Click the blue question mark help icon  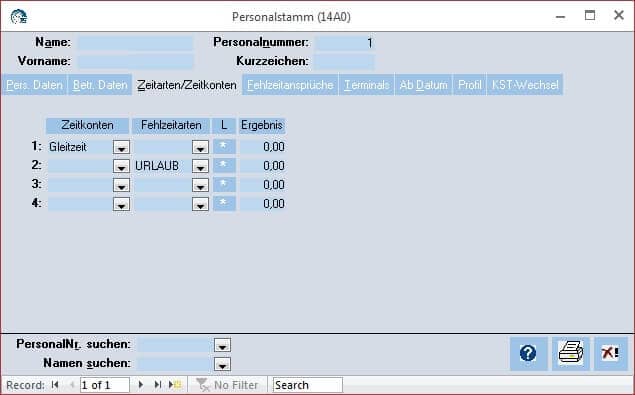(x=528, y=353)
